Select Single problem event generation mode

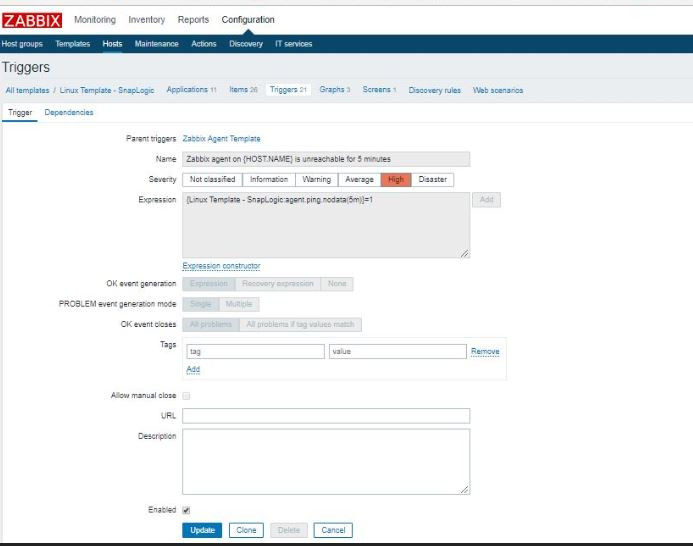click(201, 304)
